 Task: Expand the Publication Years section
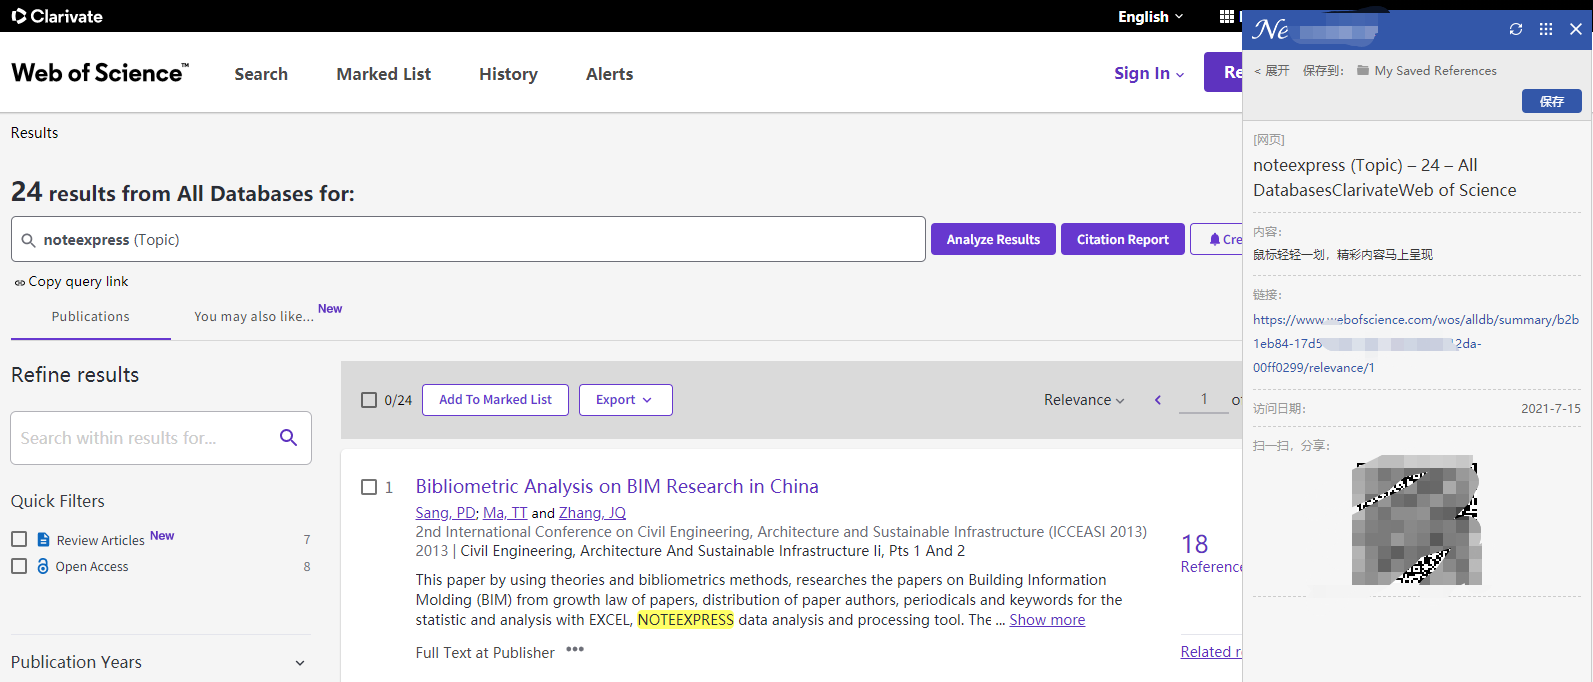click(x=160, y=662)
